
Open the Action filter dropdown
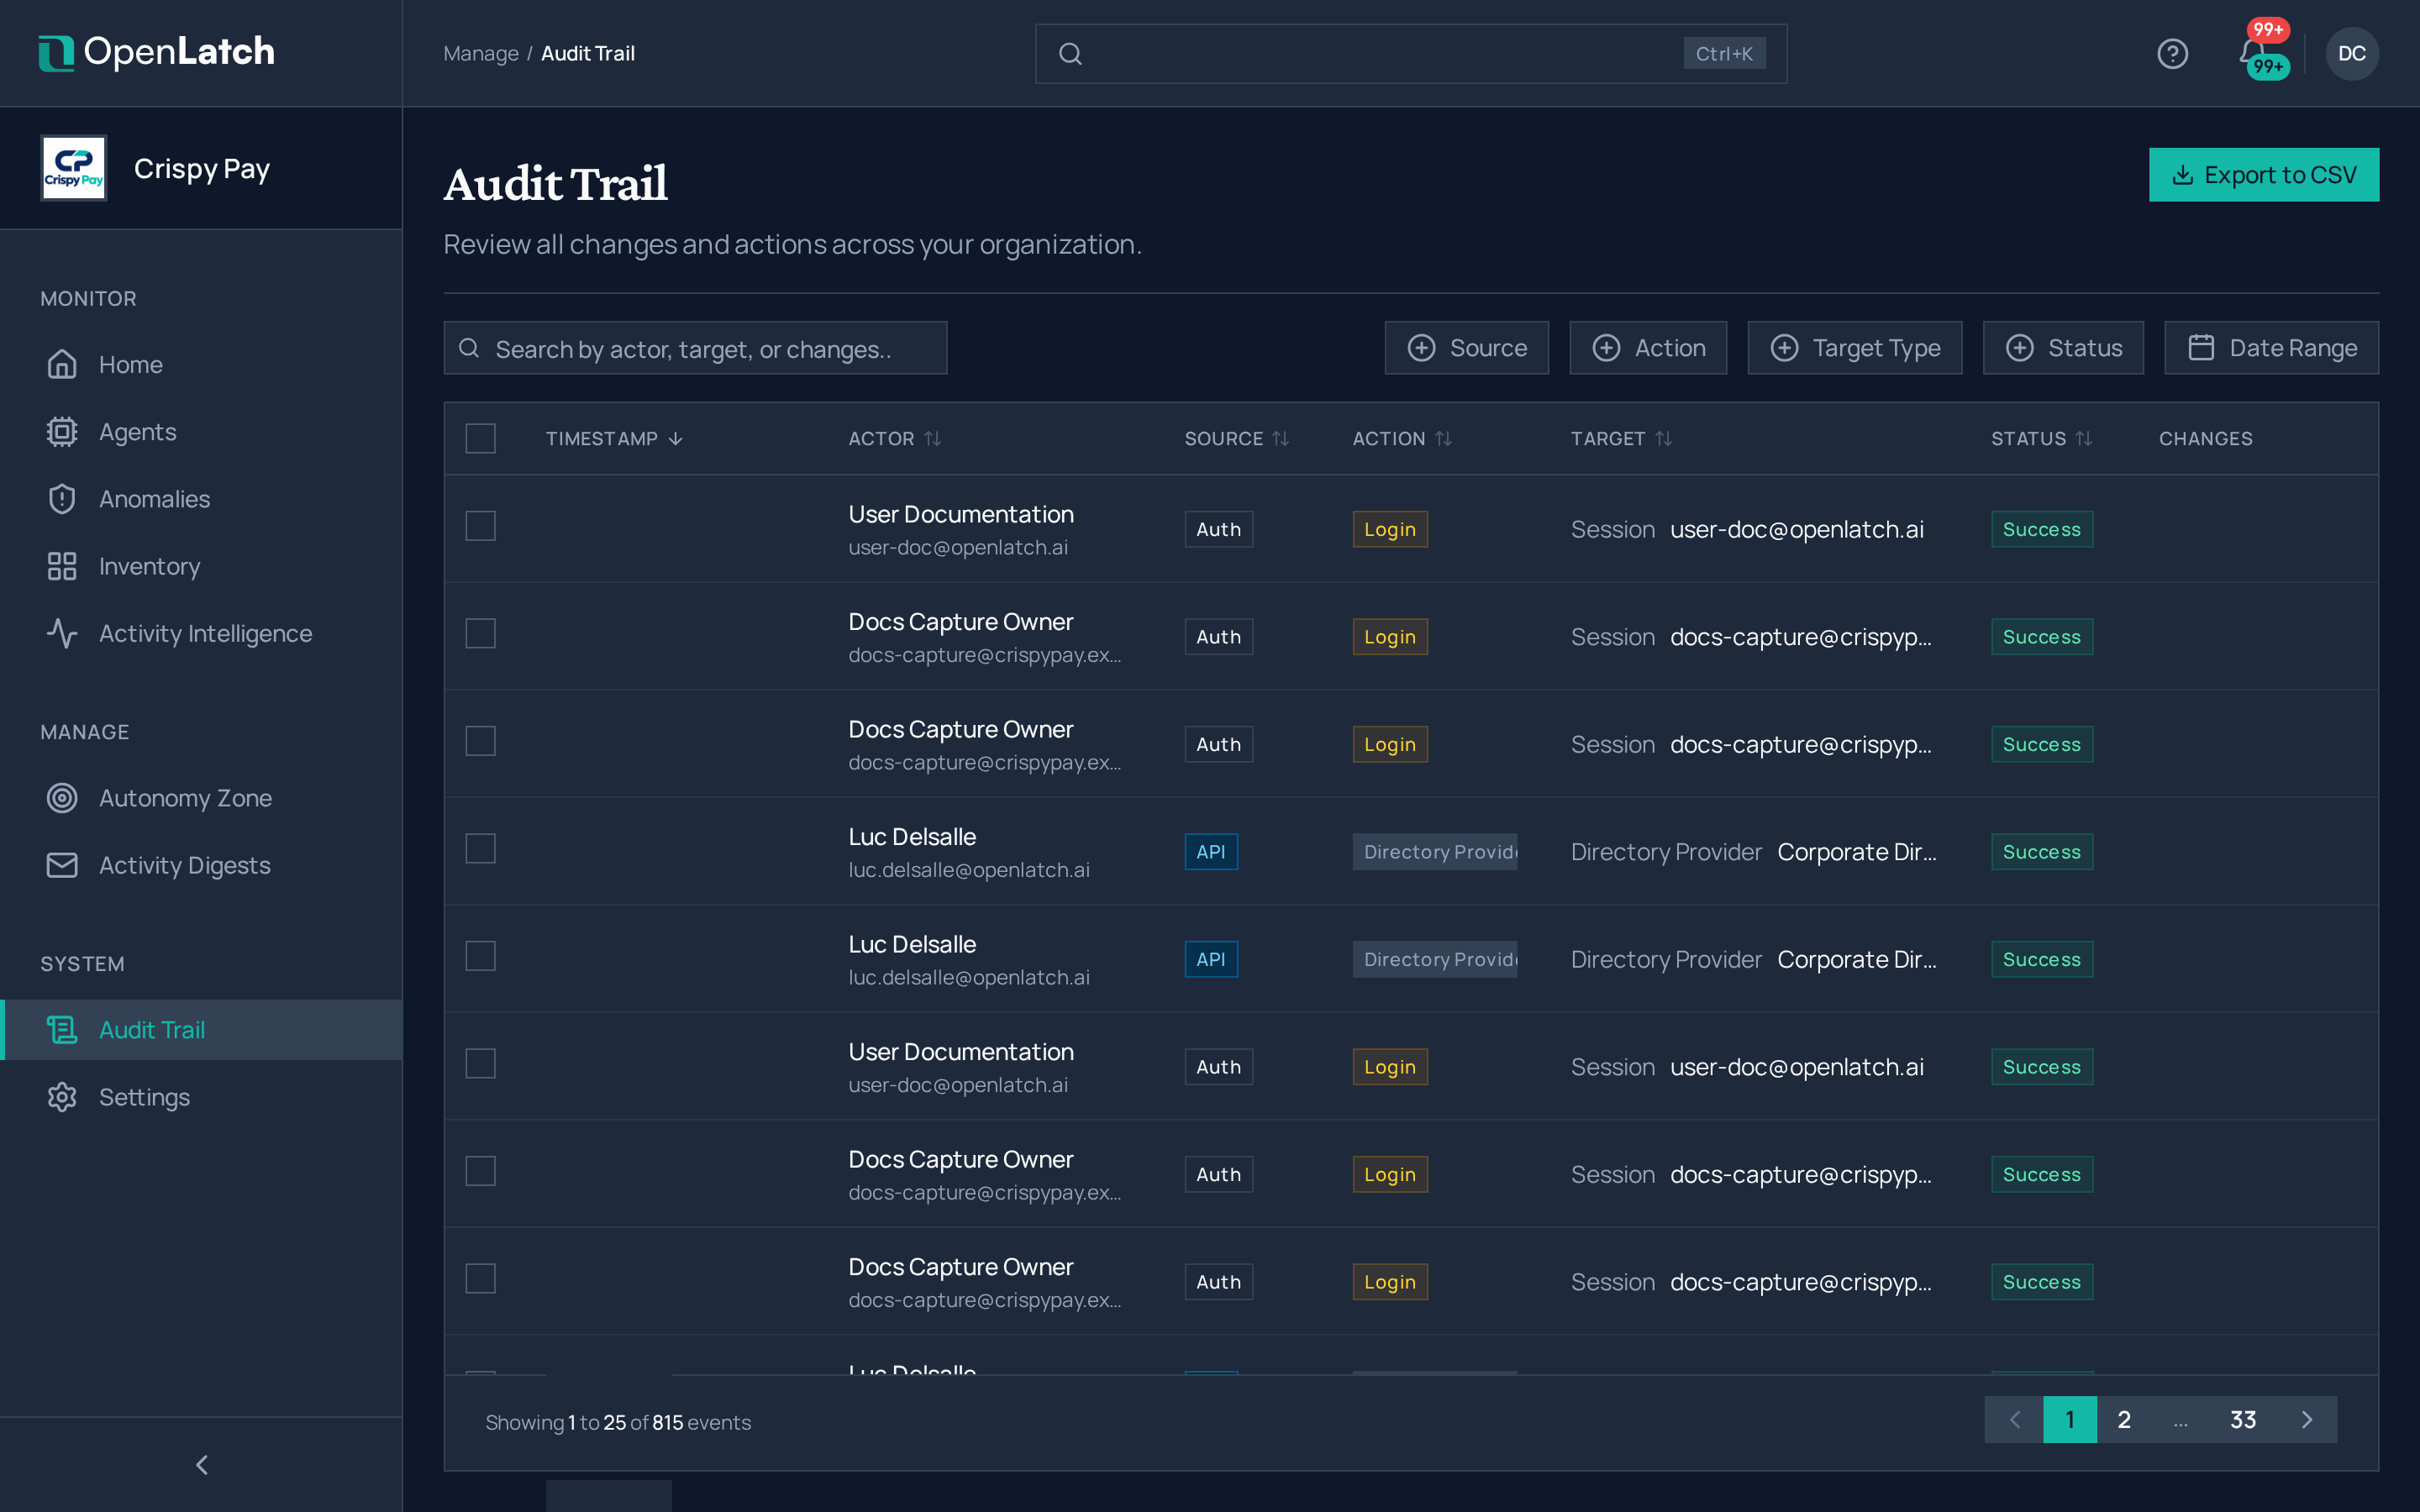(1647, 348)
